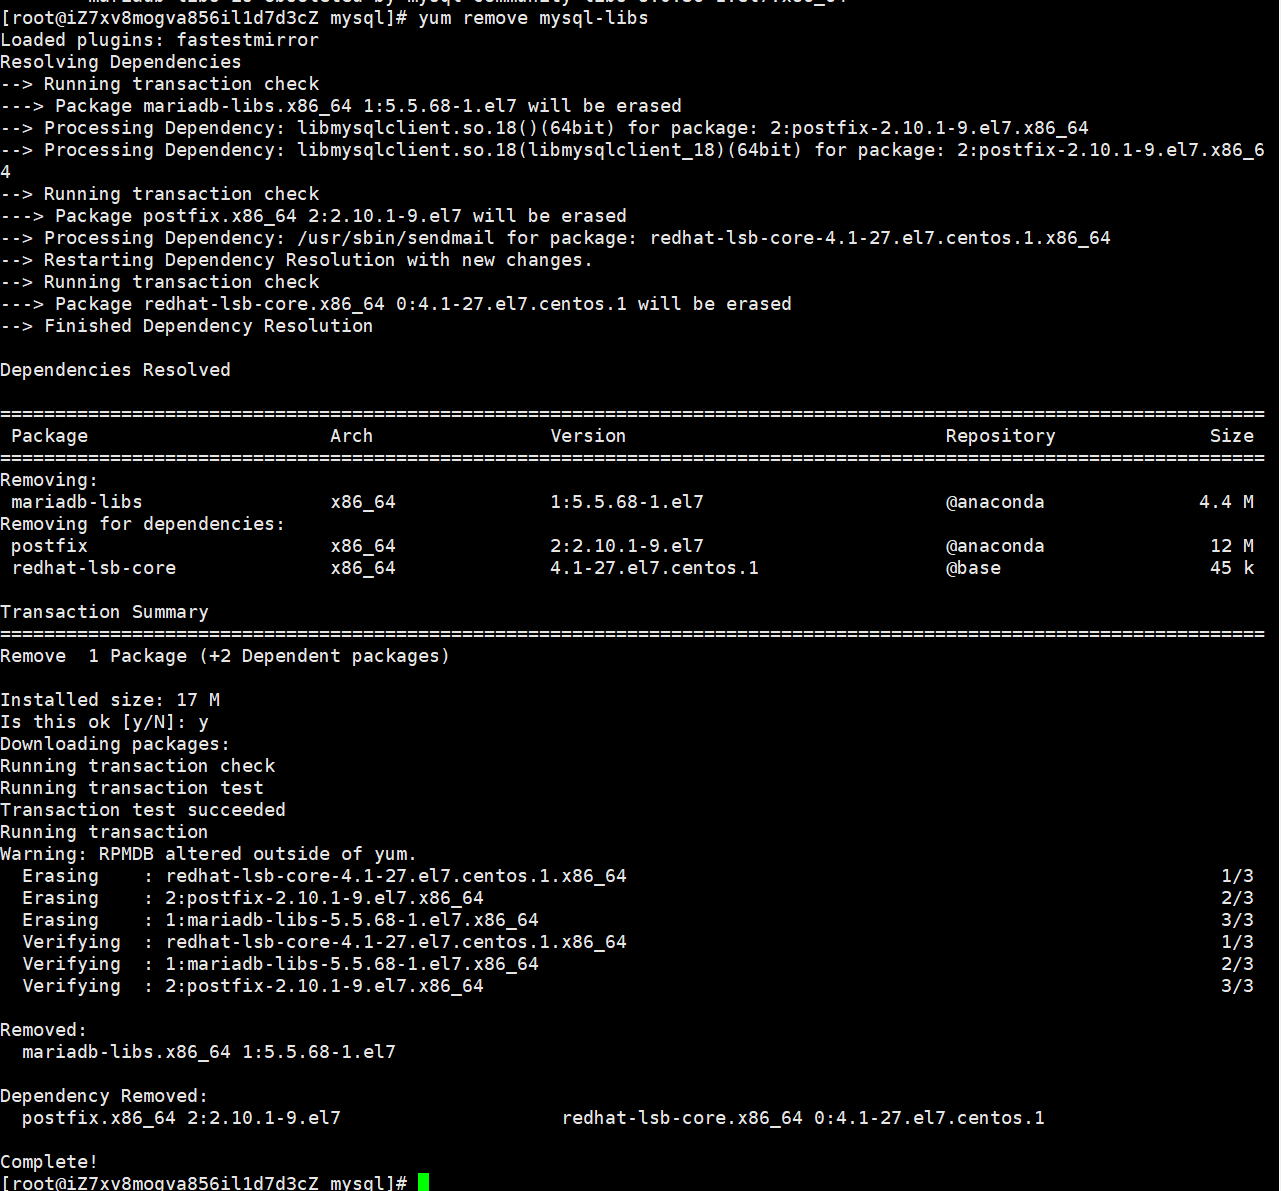Click version '1:5.5.68-1.el7' in table
1281x1191 pixels.
627,502
